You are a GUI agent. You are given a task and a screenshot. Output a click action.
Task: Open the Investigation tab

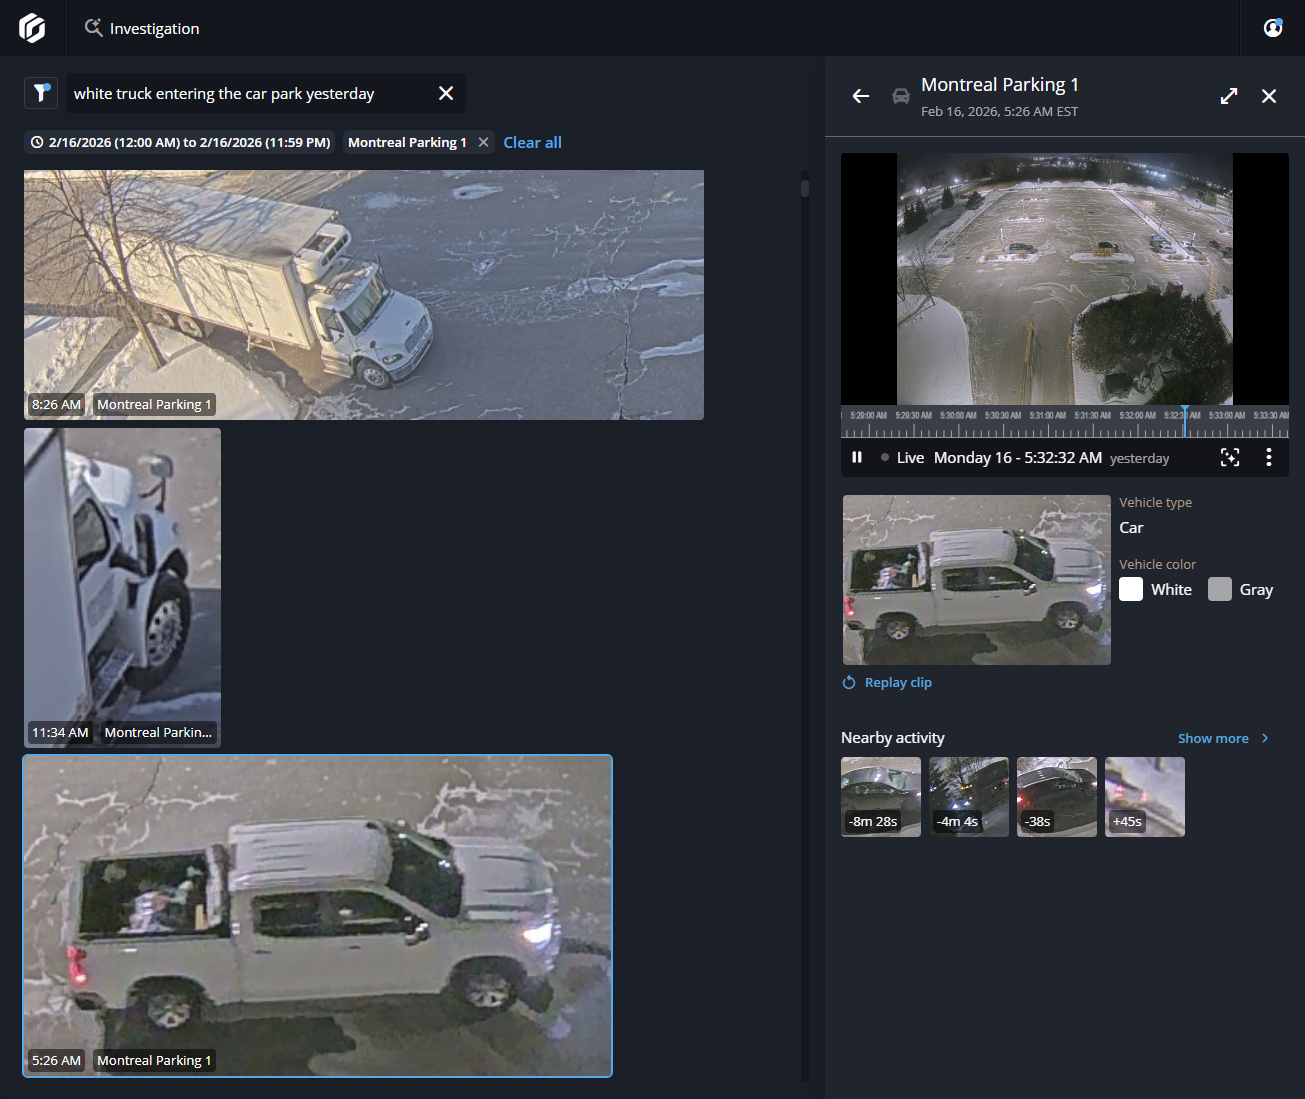pyautogui.click(x=142, y=28)
